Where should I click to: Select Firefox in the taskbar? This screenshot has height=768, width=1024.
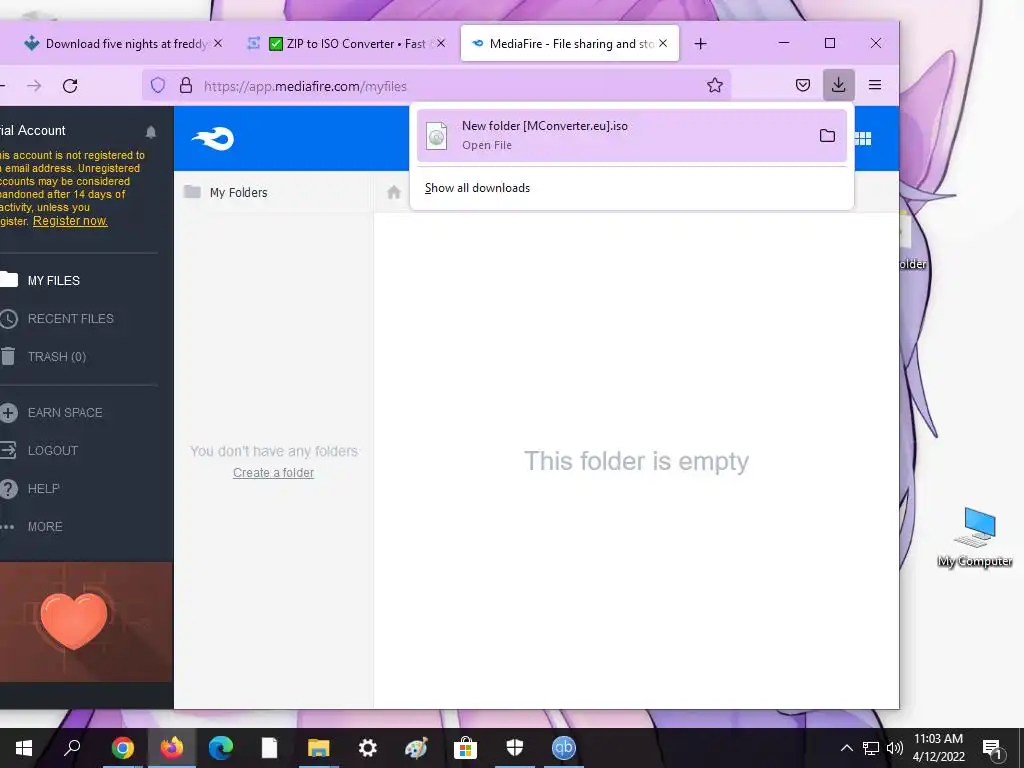coord(172,748)
